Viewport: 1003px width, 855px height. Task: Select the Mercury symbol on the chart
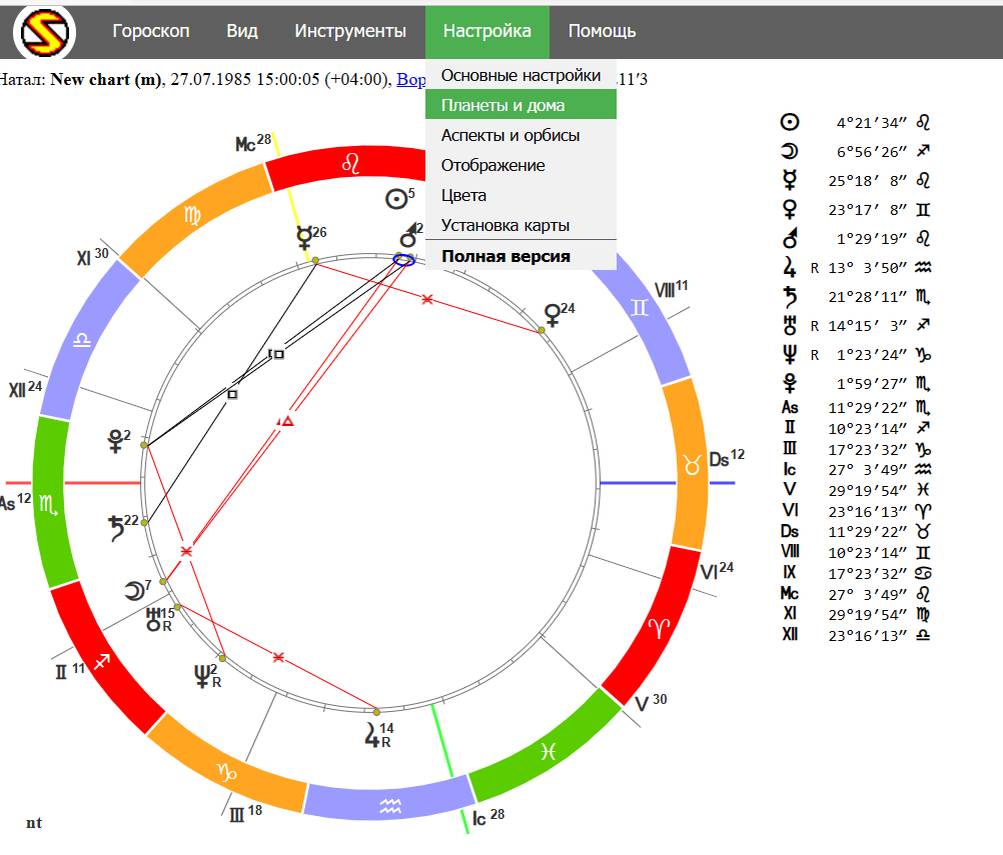(304, 238)
